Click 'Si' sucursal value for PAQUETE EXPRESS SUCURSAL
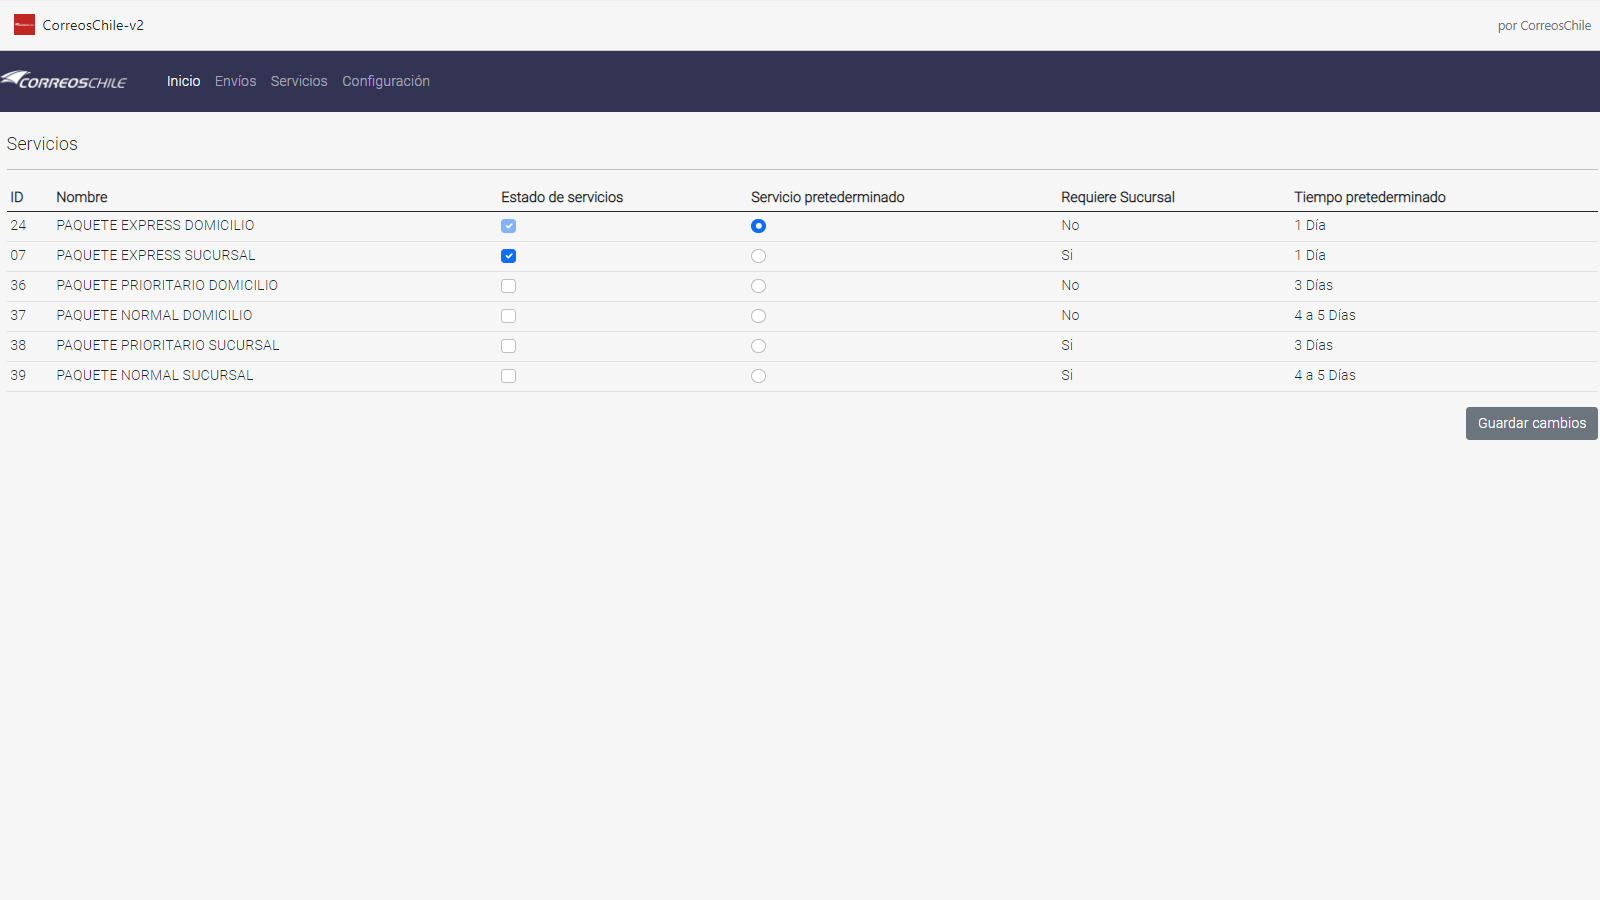 pos(1067,255)
